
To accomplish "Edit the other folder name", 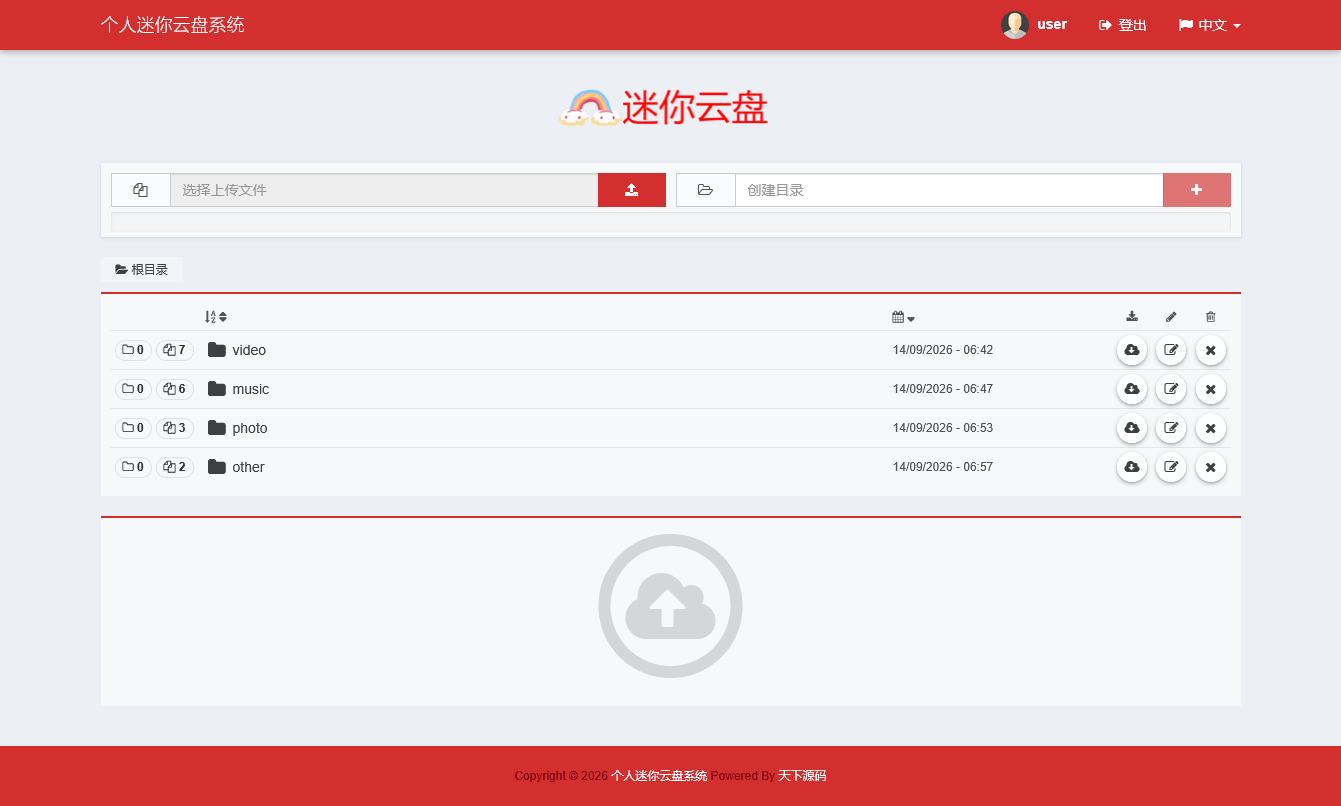I will tap(1171, 467).
